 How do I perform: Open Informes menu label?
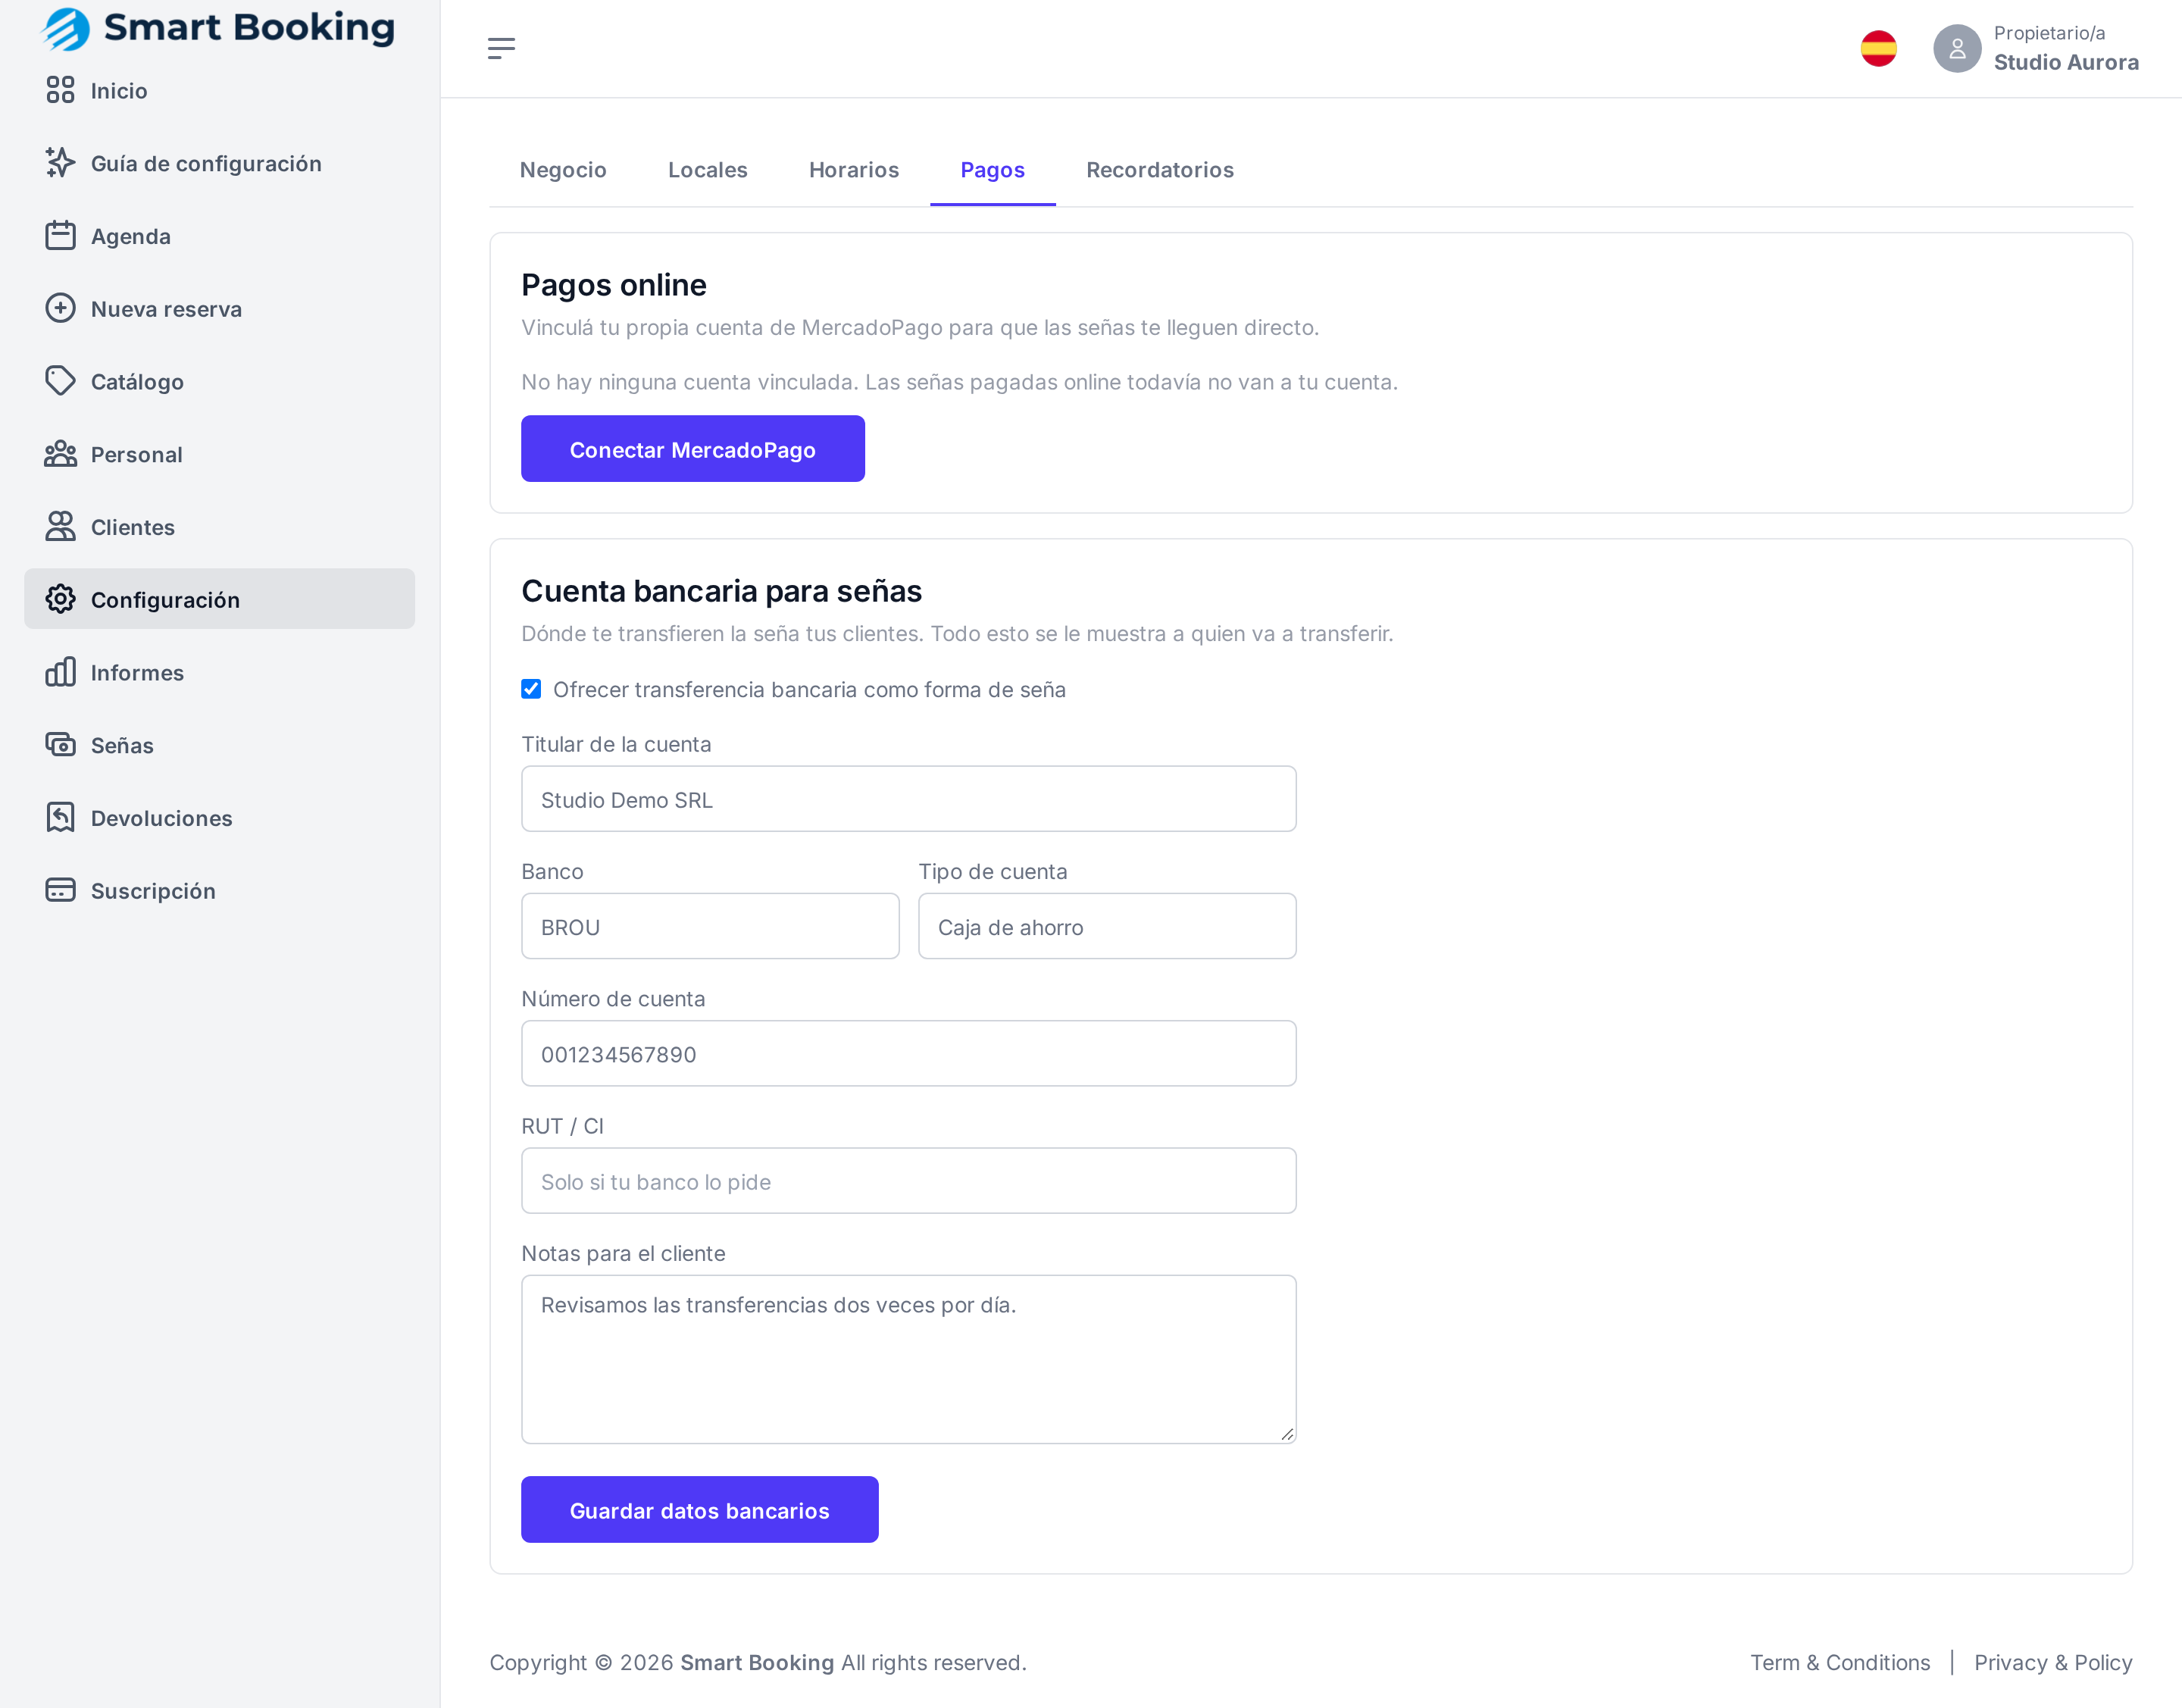(138, 673)
